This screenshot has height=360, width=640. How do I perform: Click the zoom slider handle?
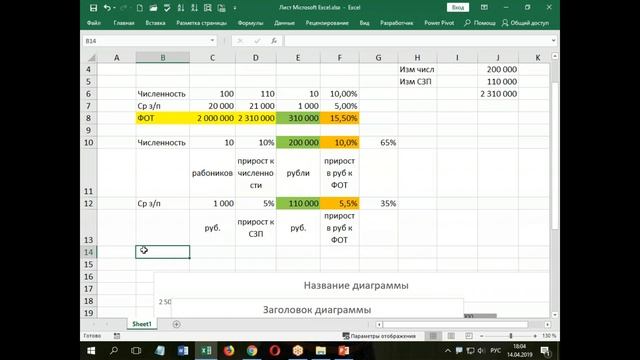[x=511, y=336]
